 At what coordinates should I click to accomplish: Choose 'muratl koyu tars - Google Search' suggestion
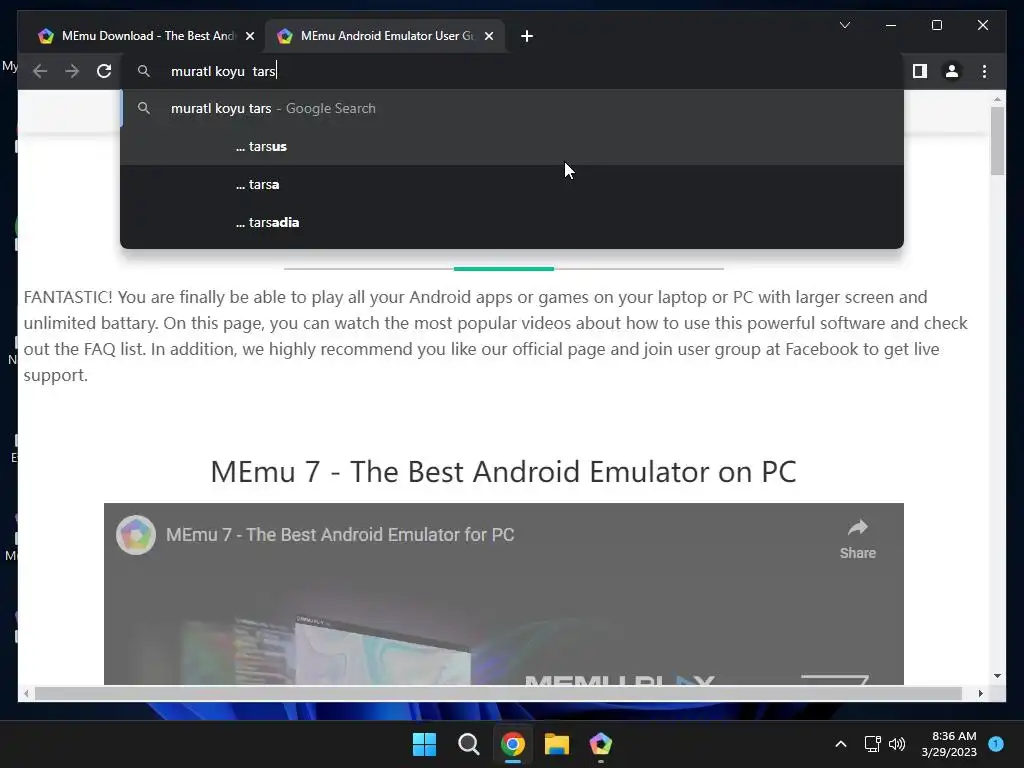(512, 108)
